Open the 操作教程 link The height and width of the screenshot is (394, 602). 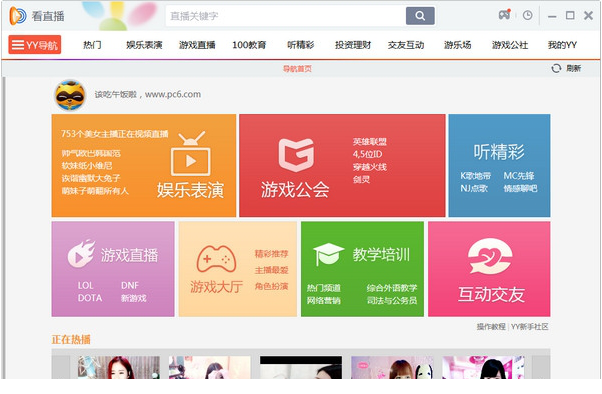491,327
